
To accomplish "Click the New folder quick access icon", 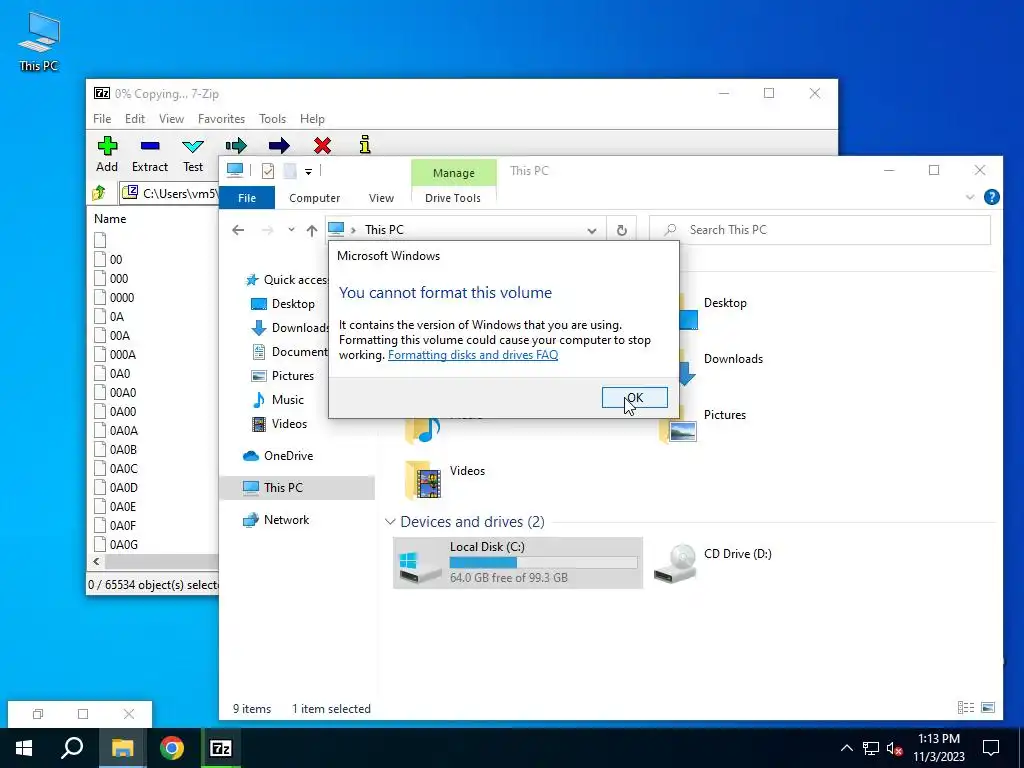I will 289,171.
